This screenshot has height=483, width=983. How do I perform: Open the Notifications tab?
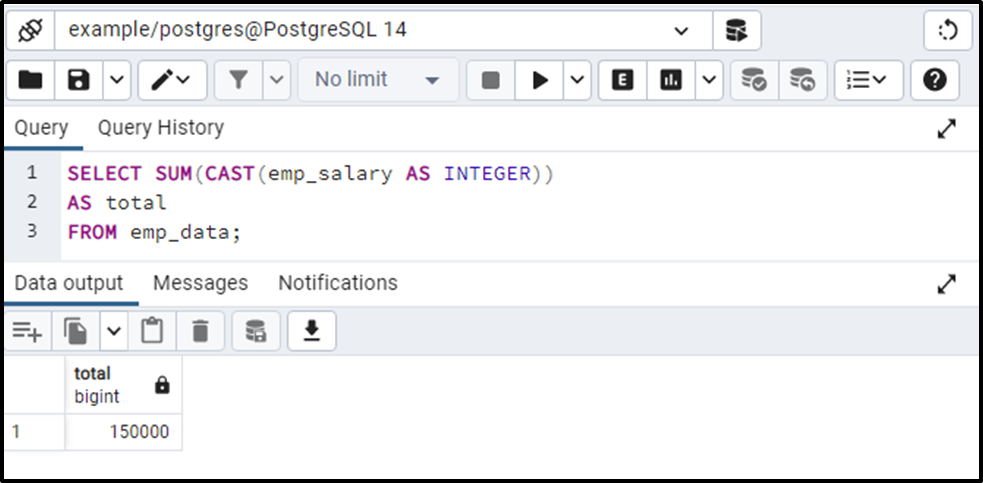pos(338,283)
